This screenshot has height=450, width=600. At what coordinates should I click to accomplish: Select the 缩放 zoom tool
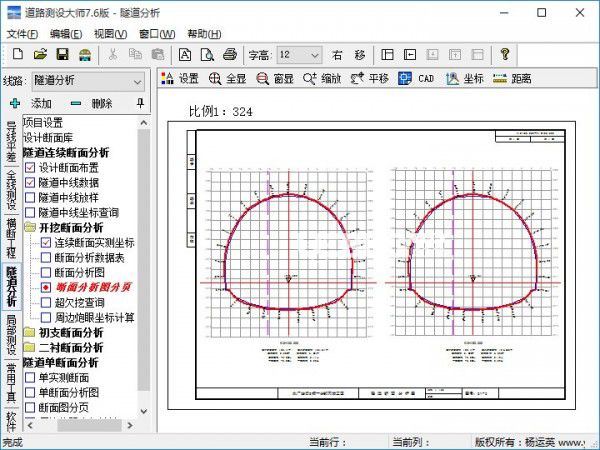322,78
